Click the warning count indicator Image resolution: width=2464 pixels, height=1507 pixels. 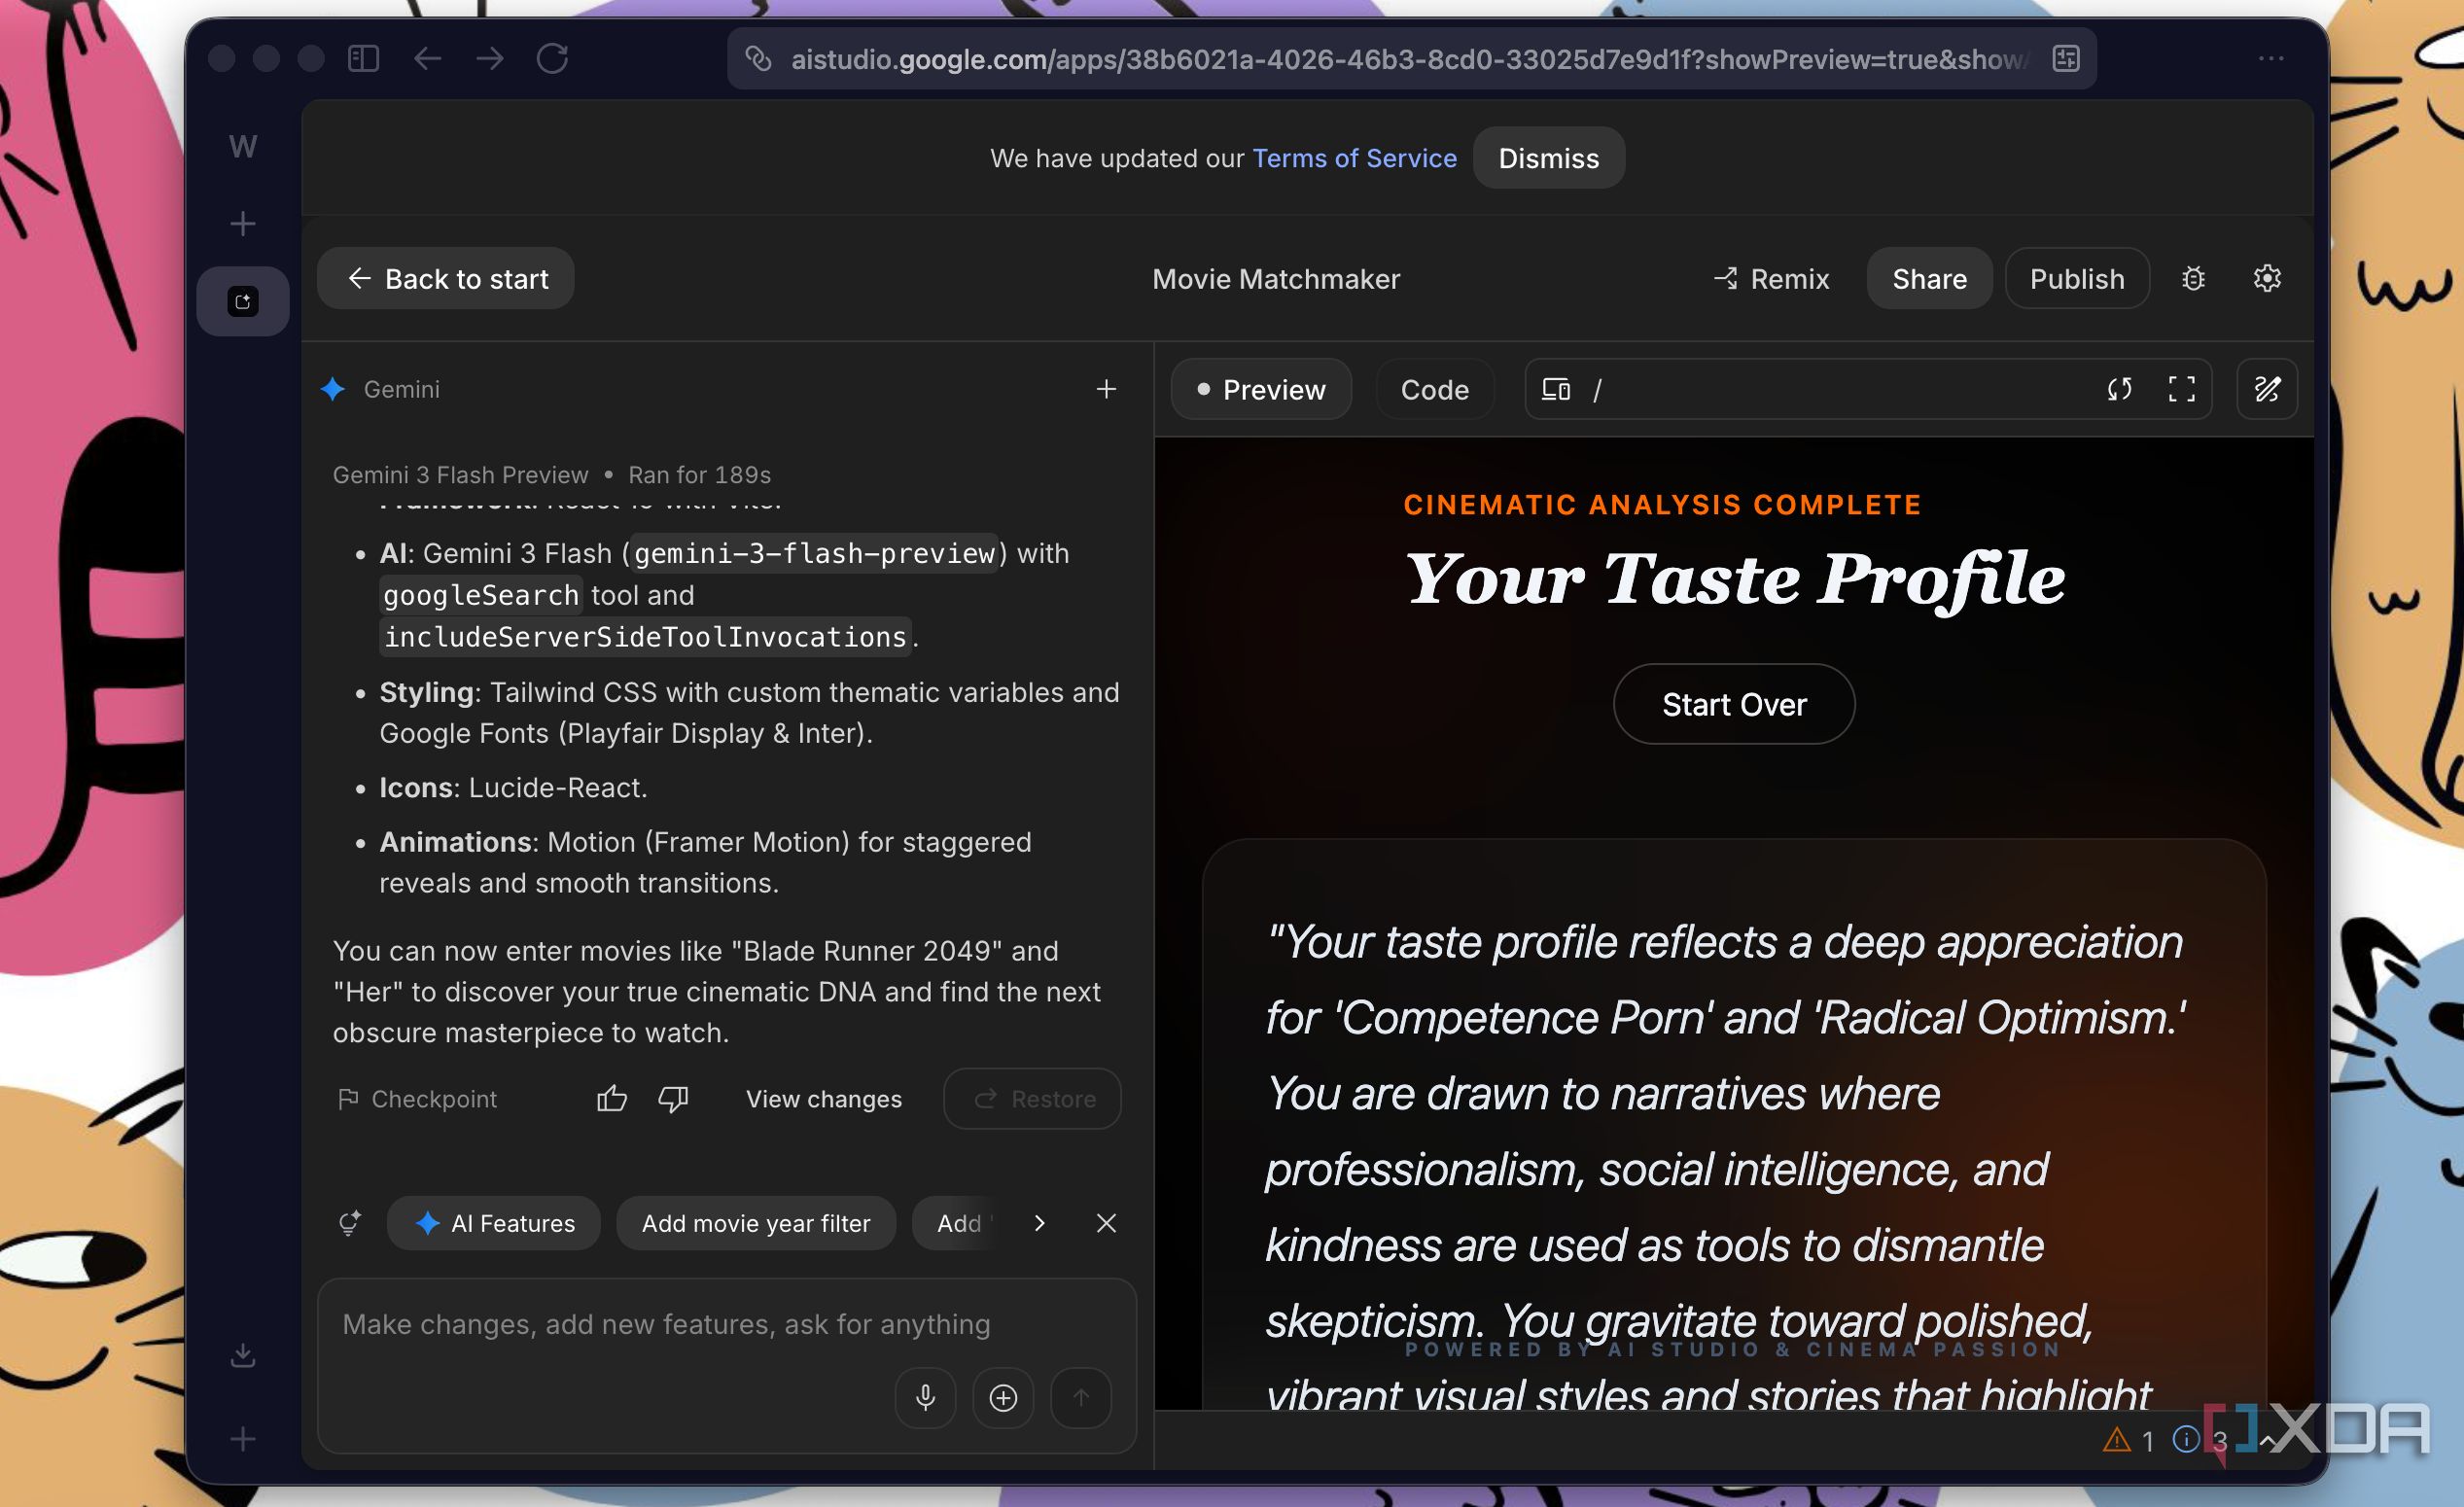(2129, 1440)
